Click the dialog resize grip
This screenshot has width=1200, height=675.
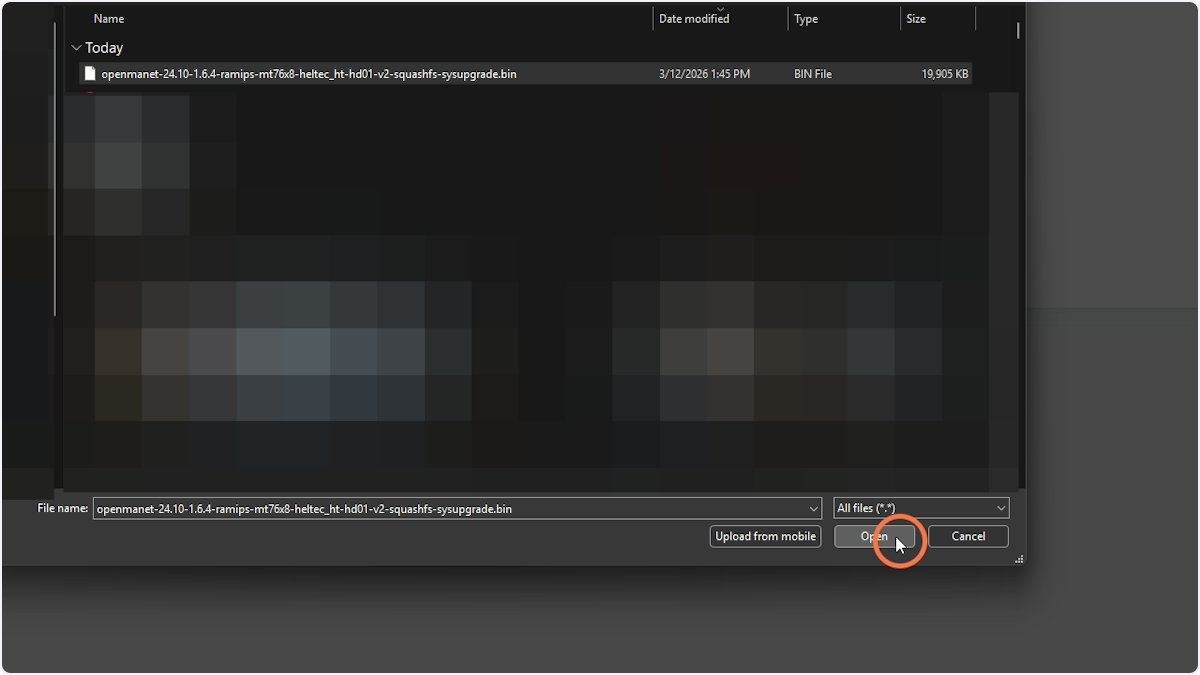coord(1018,557)
